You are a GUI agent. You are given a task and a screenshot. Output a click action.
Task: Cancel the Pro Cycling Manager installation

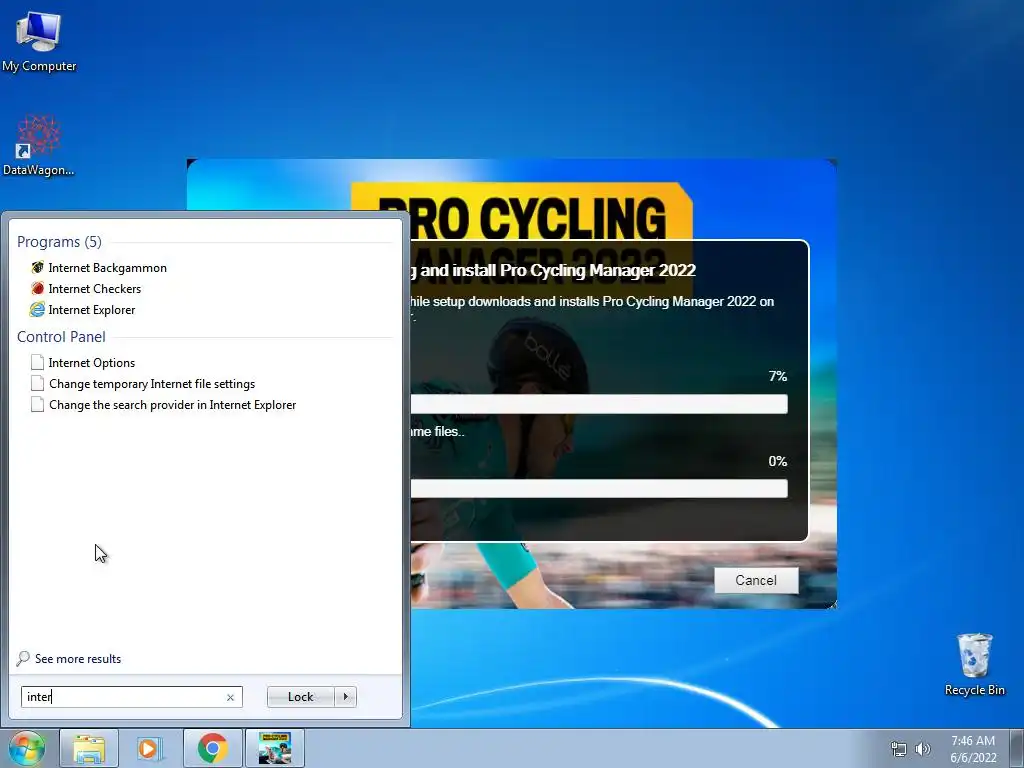pos(756,581)
